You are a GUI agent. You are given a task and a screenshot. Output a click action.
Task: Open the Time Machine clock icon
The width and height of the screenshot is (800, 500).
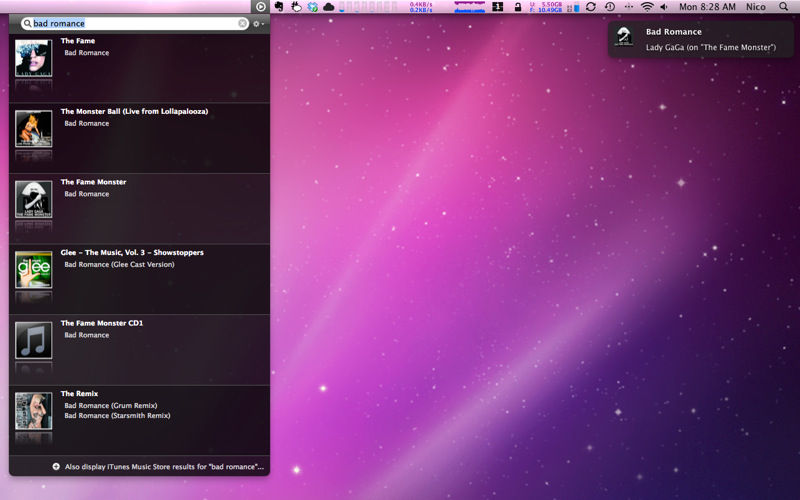[x=610, y=7]
